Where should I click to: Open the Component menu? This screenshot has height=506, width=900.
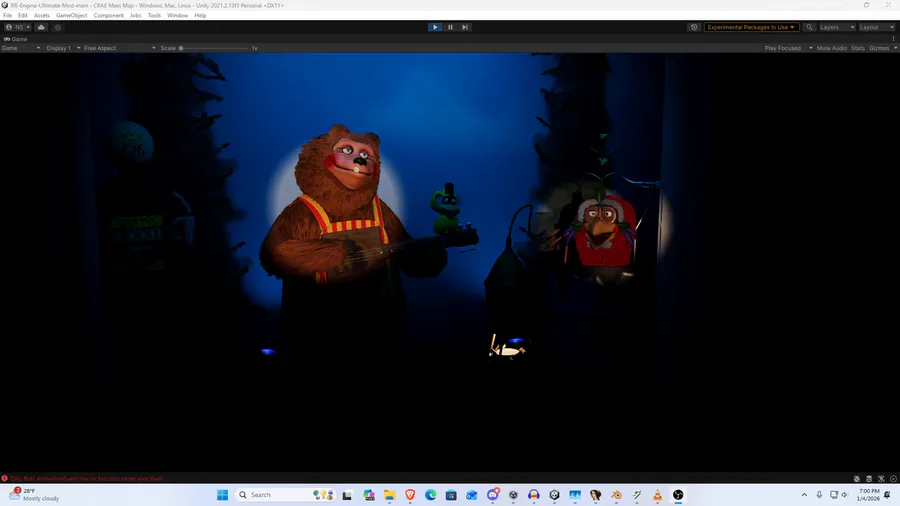[108, 15]
